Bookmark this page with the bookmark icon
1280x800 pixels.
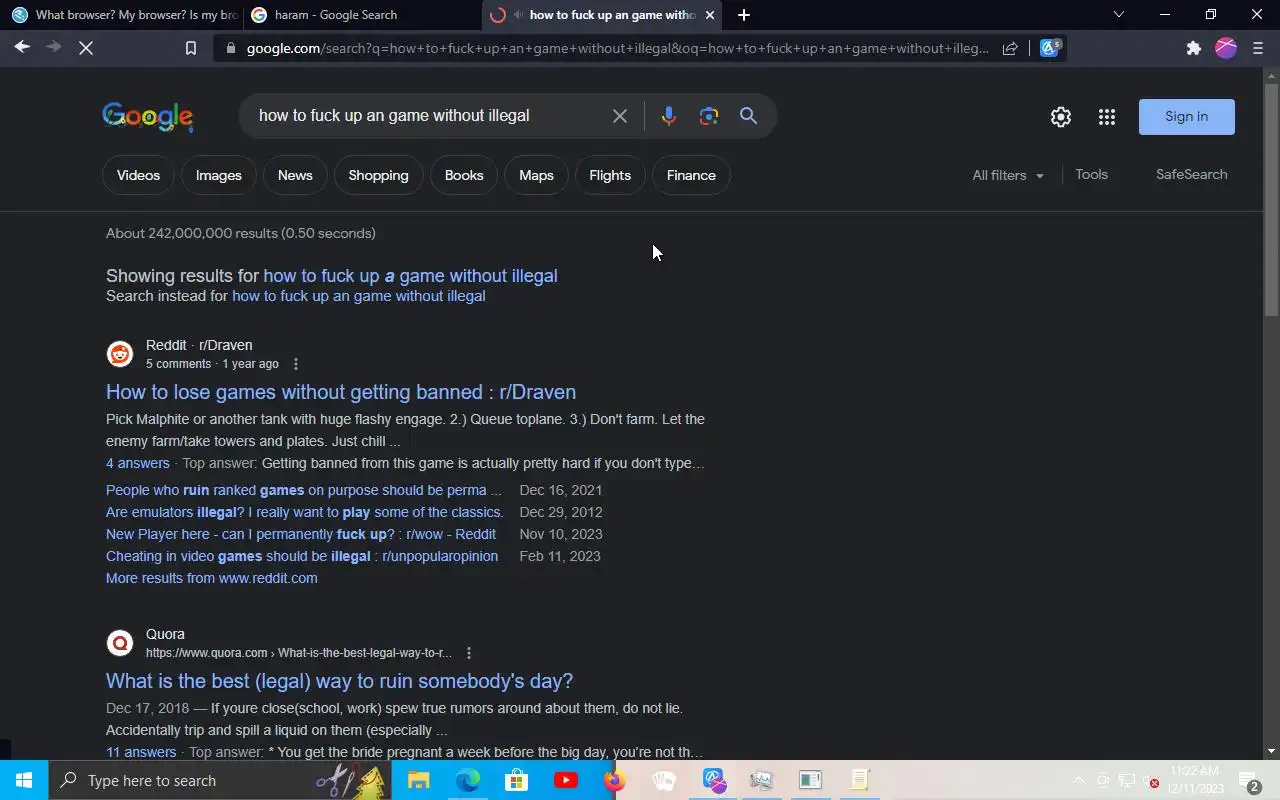point(191,48)
